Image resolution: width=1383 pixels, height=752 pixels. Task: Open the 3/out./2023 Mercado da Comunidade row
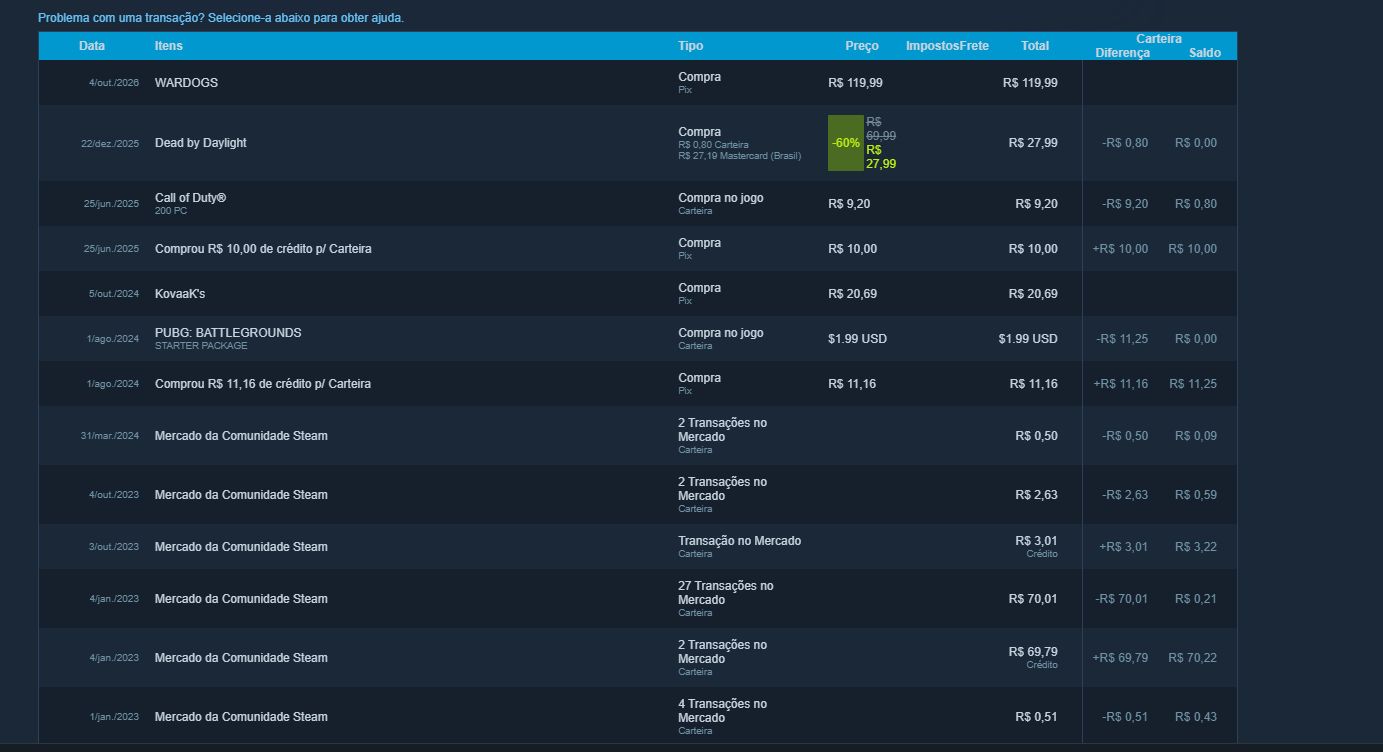[638, 547]
